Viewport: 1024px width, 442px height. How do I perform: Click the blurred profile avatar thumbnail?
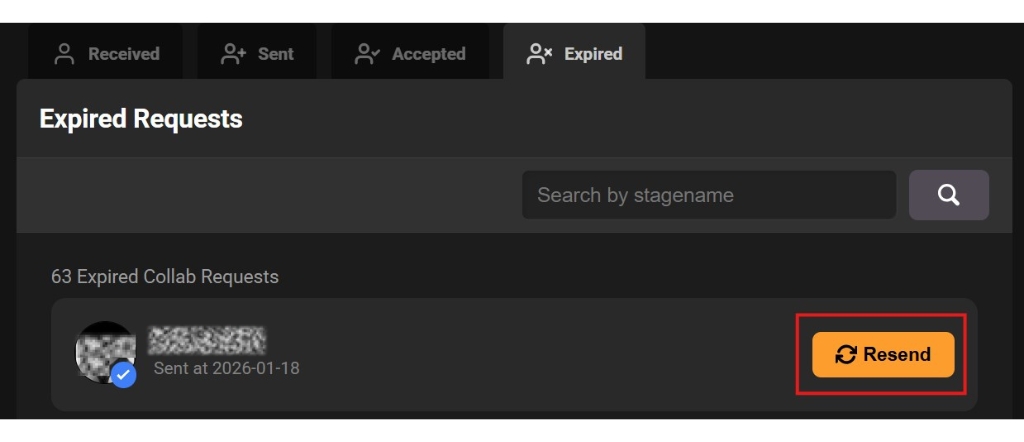tap(102, 350)
